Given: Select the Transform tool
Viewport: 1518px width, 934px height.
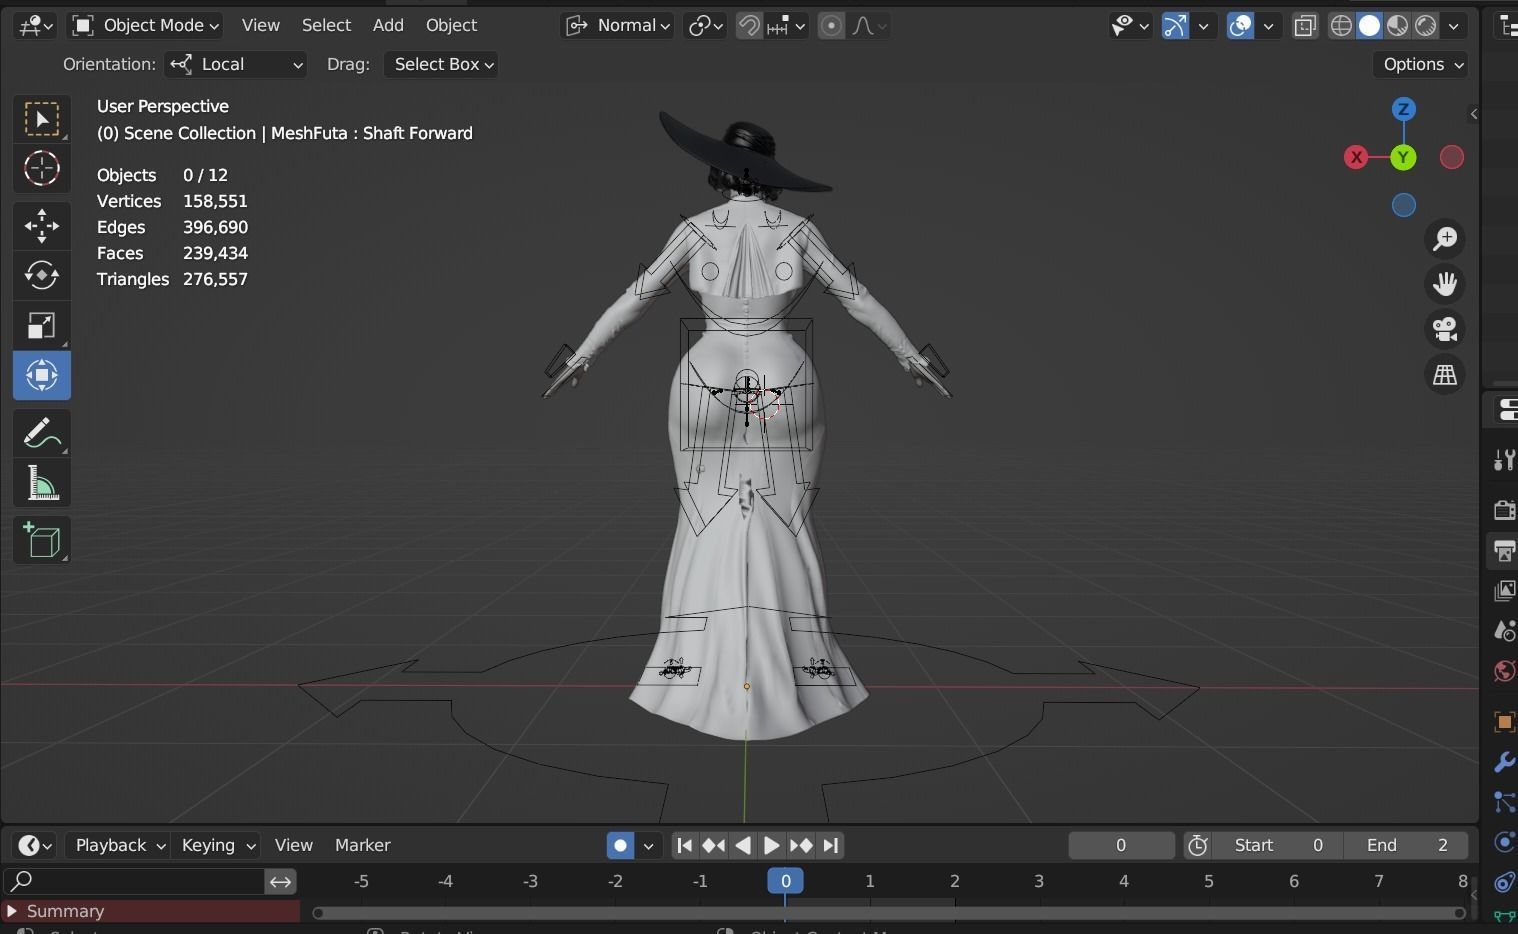Looking at the screenshot, I should coord(42,375).
